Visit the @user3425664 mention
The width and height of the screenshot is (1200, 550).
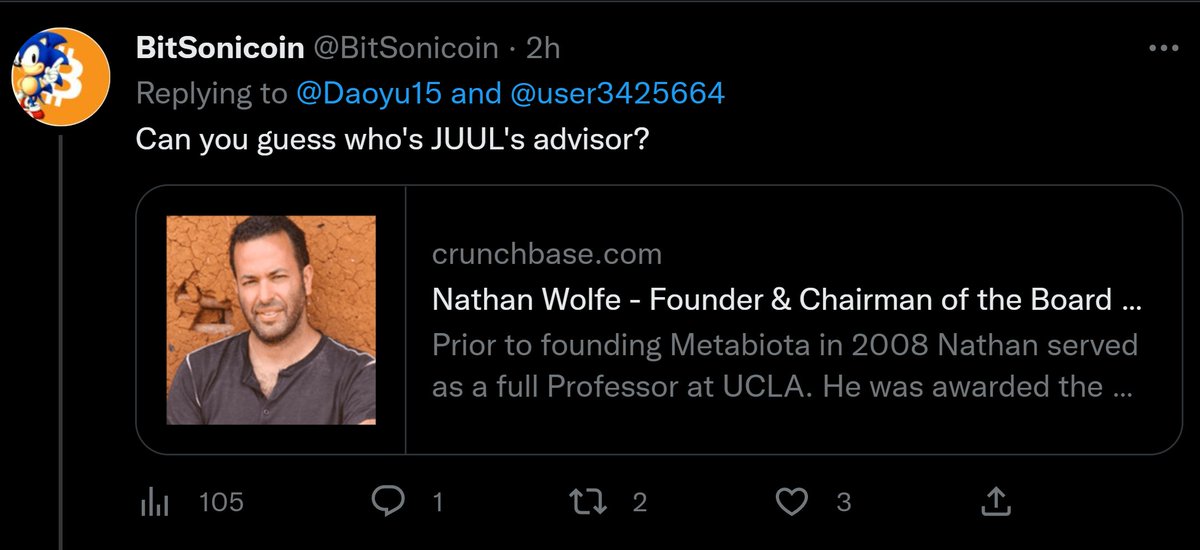pyautogui.click(x=617, y=93)
